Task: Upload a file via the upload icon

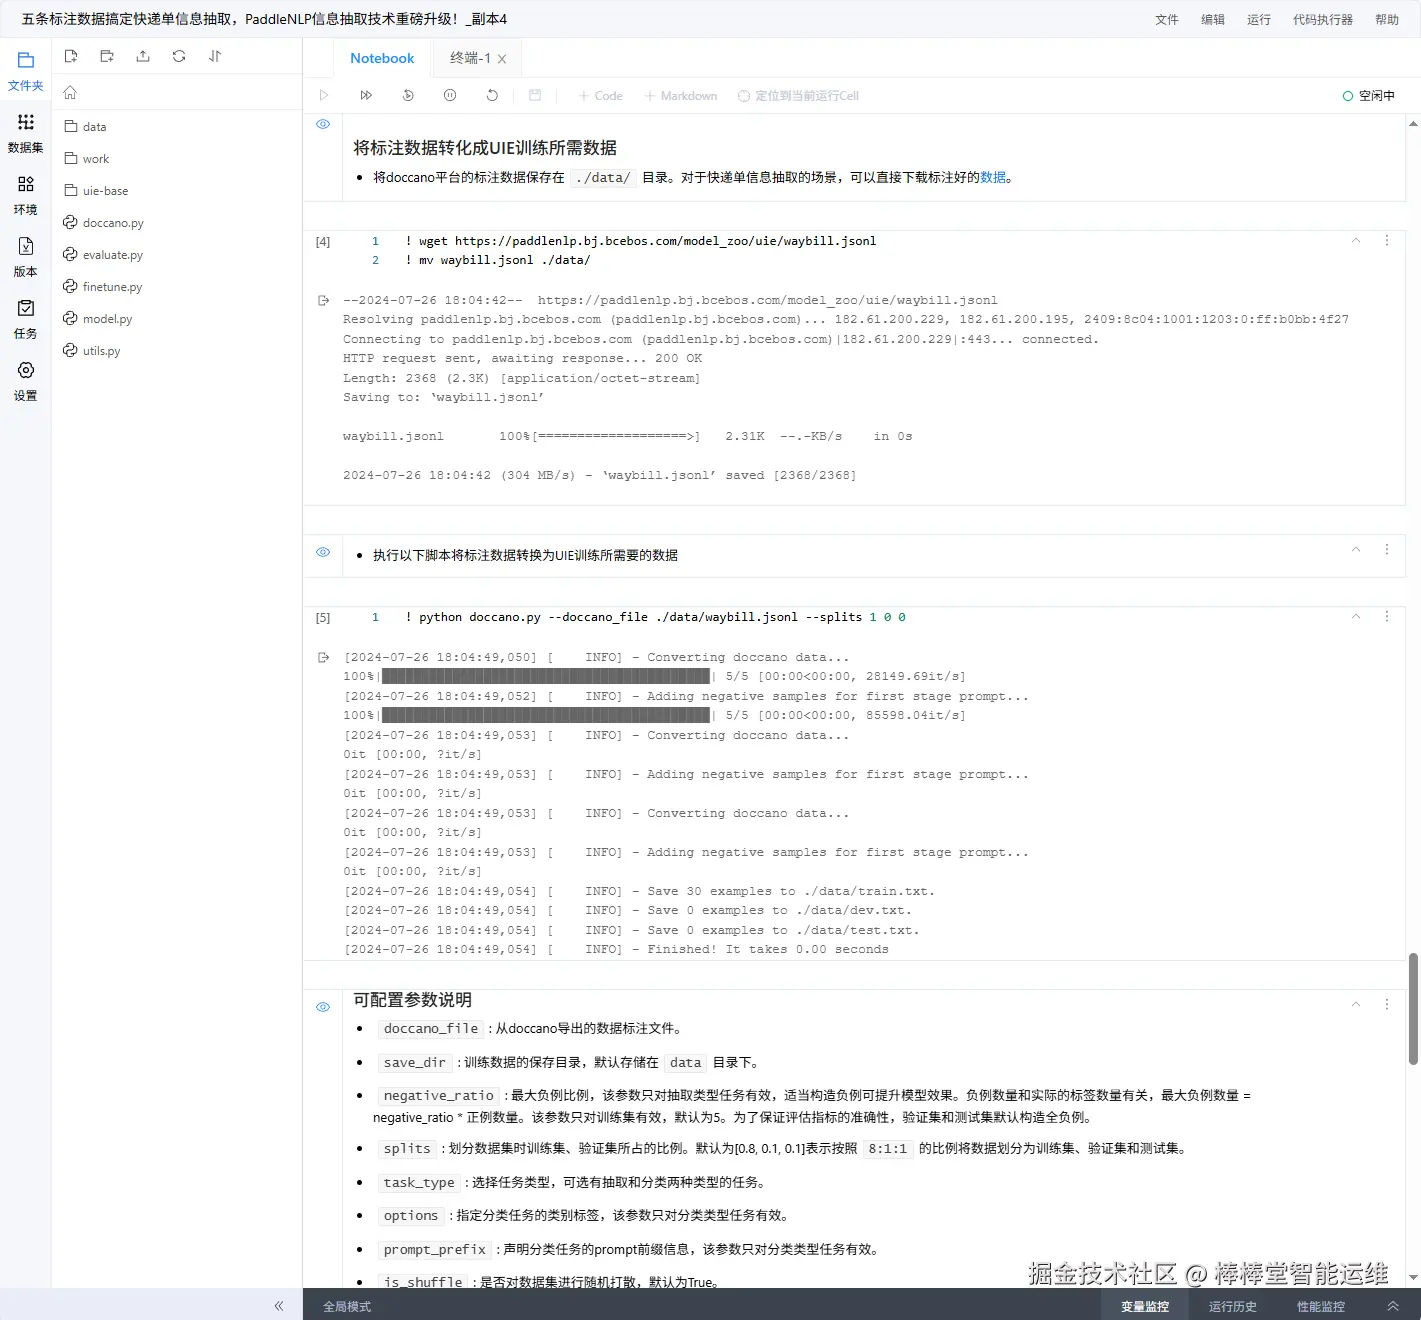Action: [x=143, y=56]
